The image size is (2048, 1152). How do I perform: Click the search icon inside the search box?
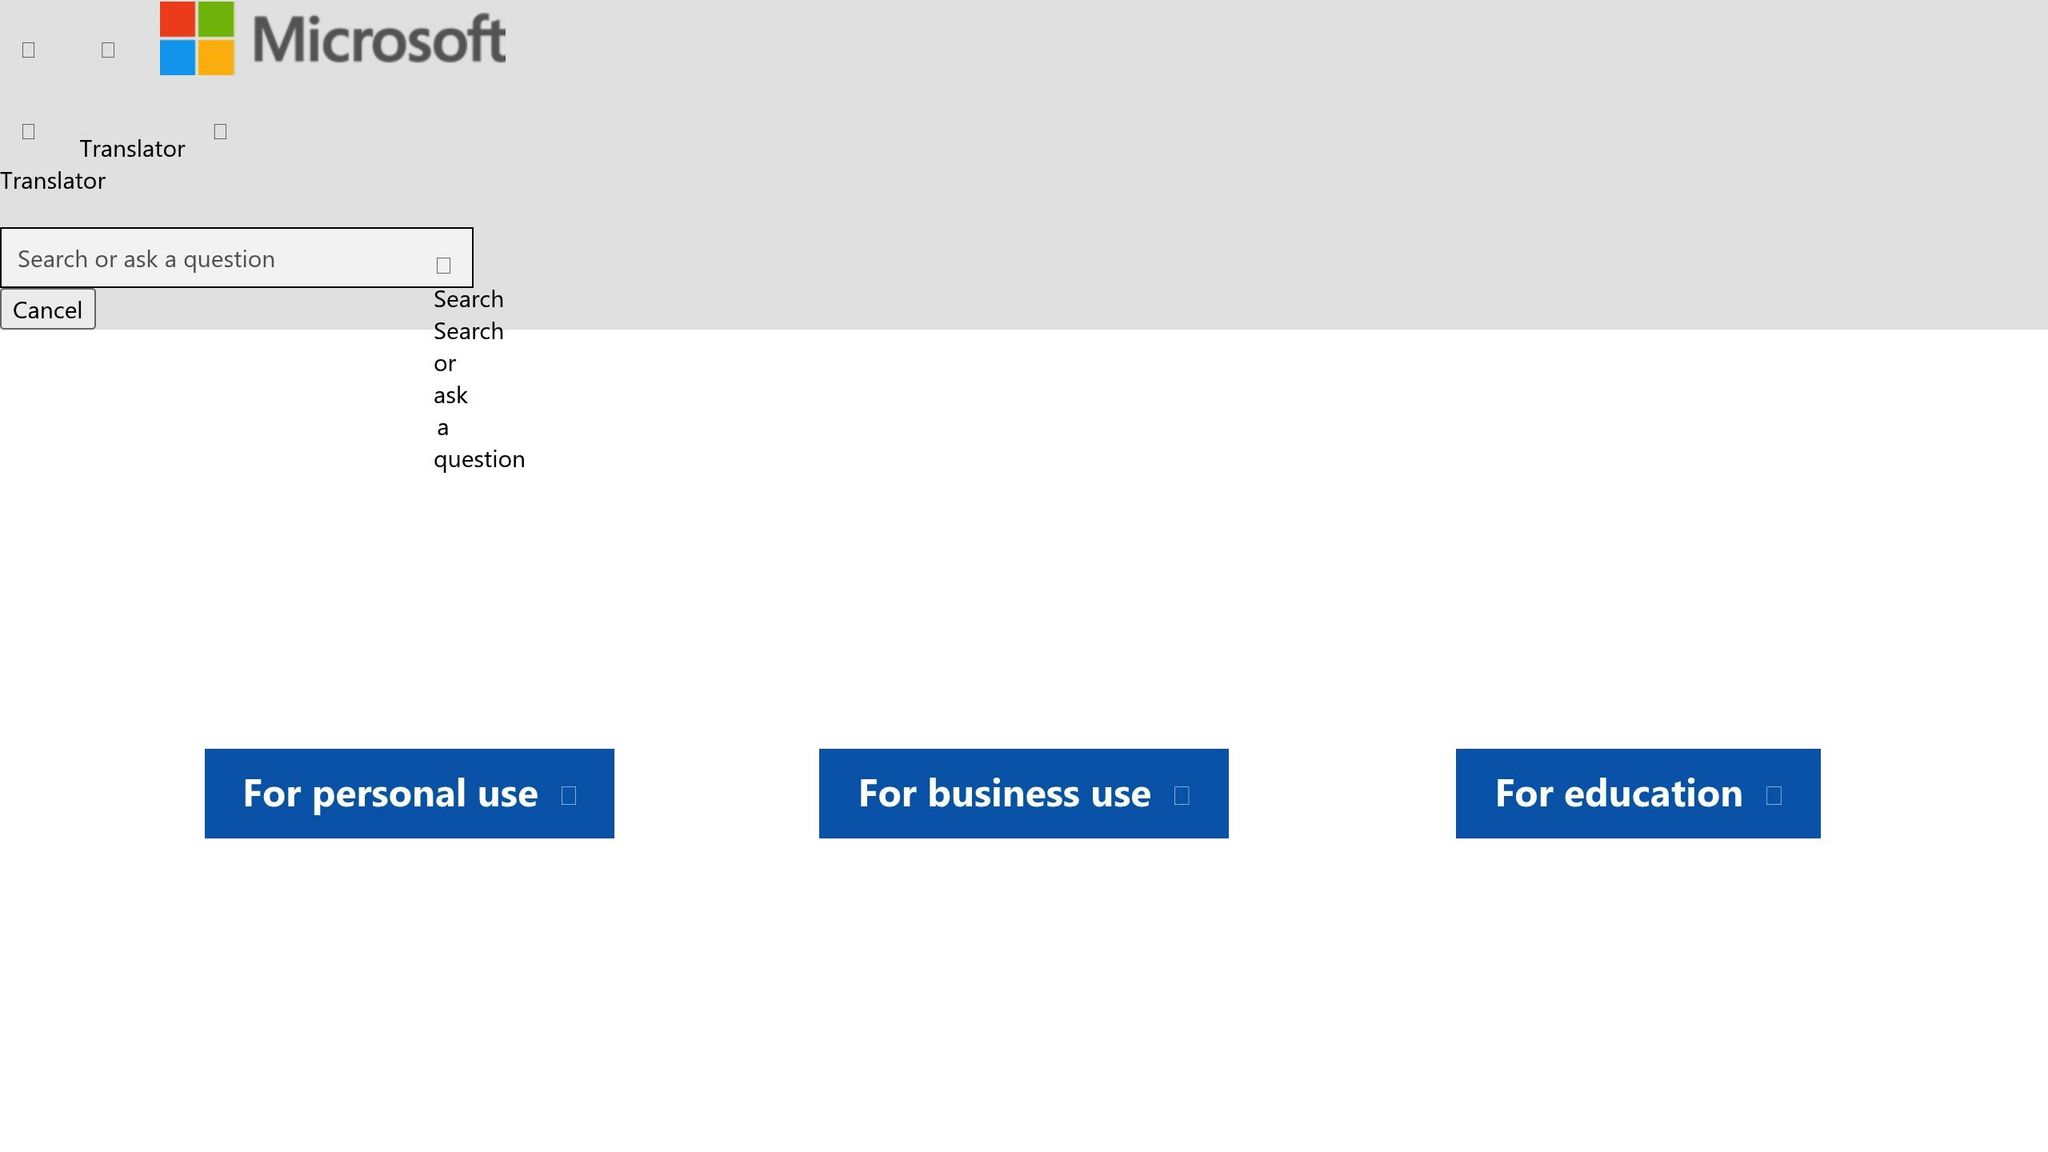[x=444, y=265]
